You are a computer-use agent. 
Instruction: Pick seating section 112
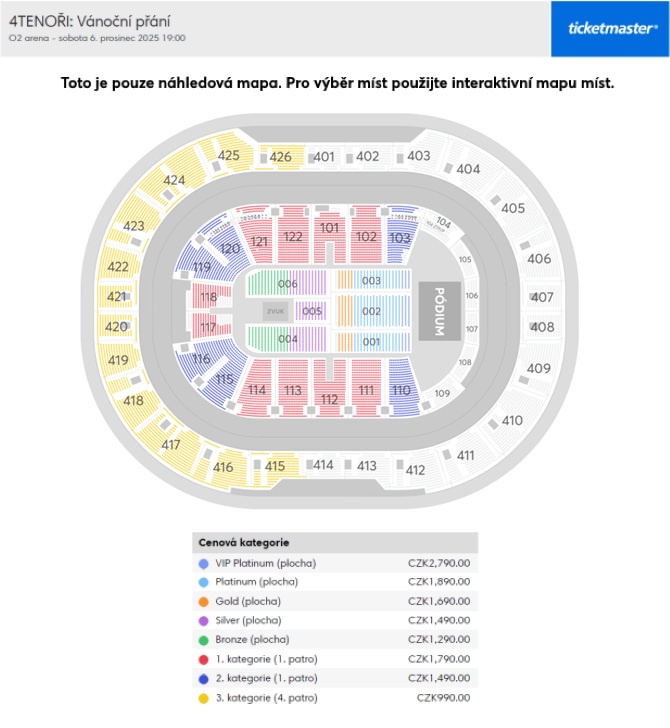[330, 399]
